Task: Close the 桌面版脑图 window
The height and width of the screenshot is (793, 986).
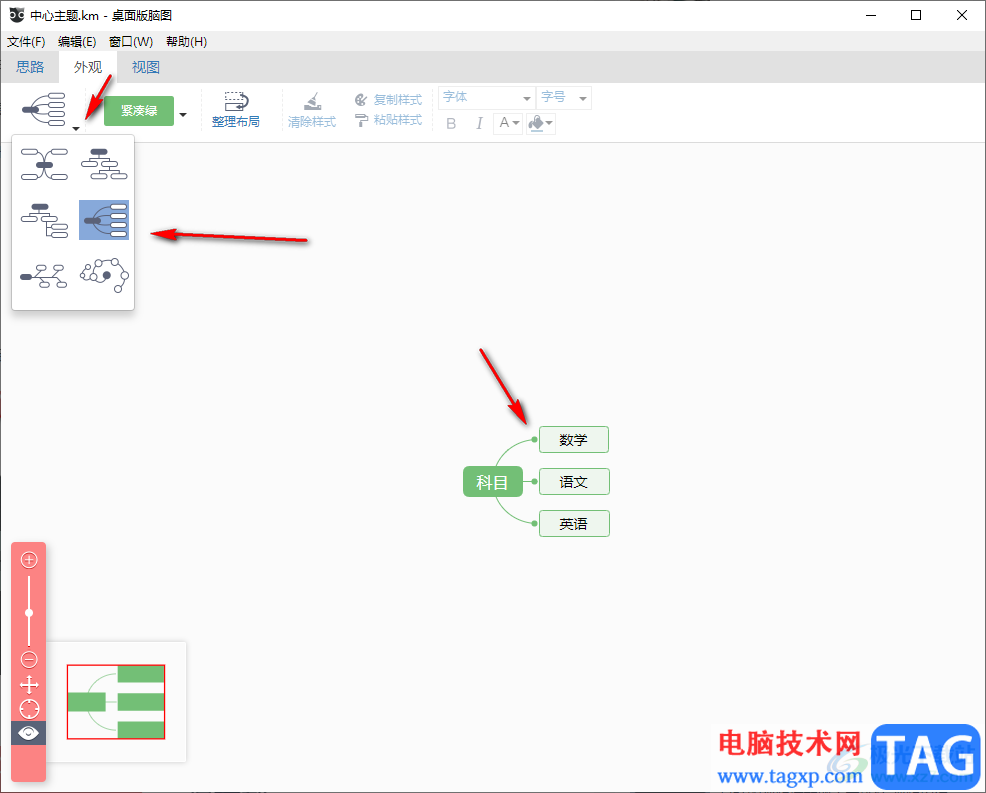Action: pos(961,15)
